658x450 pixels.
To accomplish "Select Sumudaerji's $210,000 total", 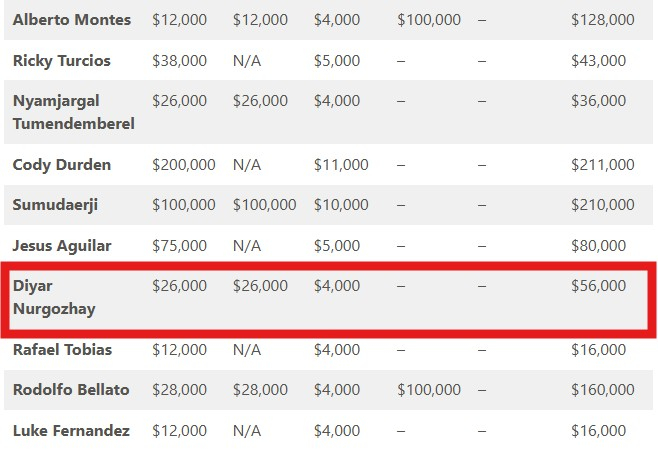I will point(602,205).
